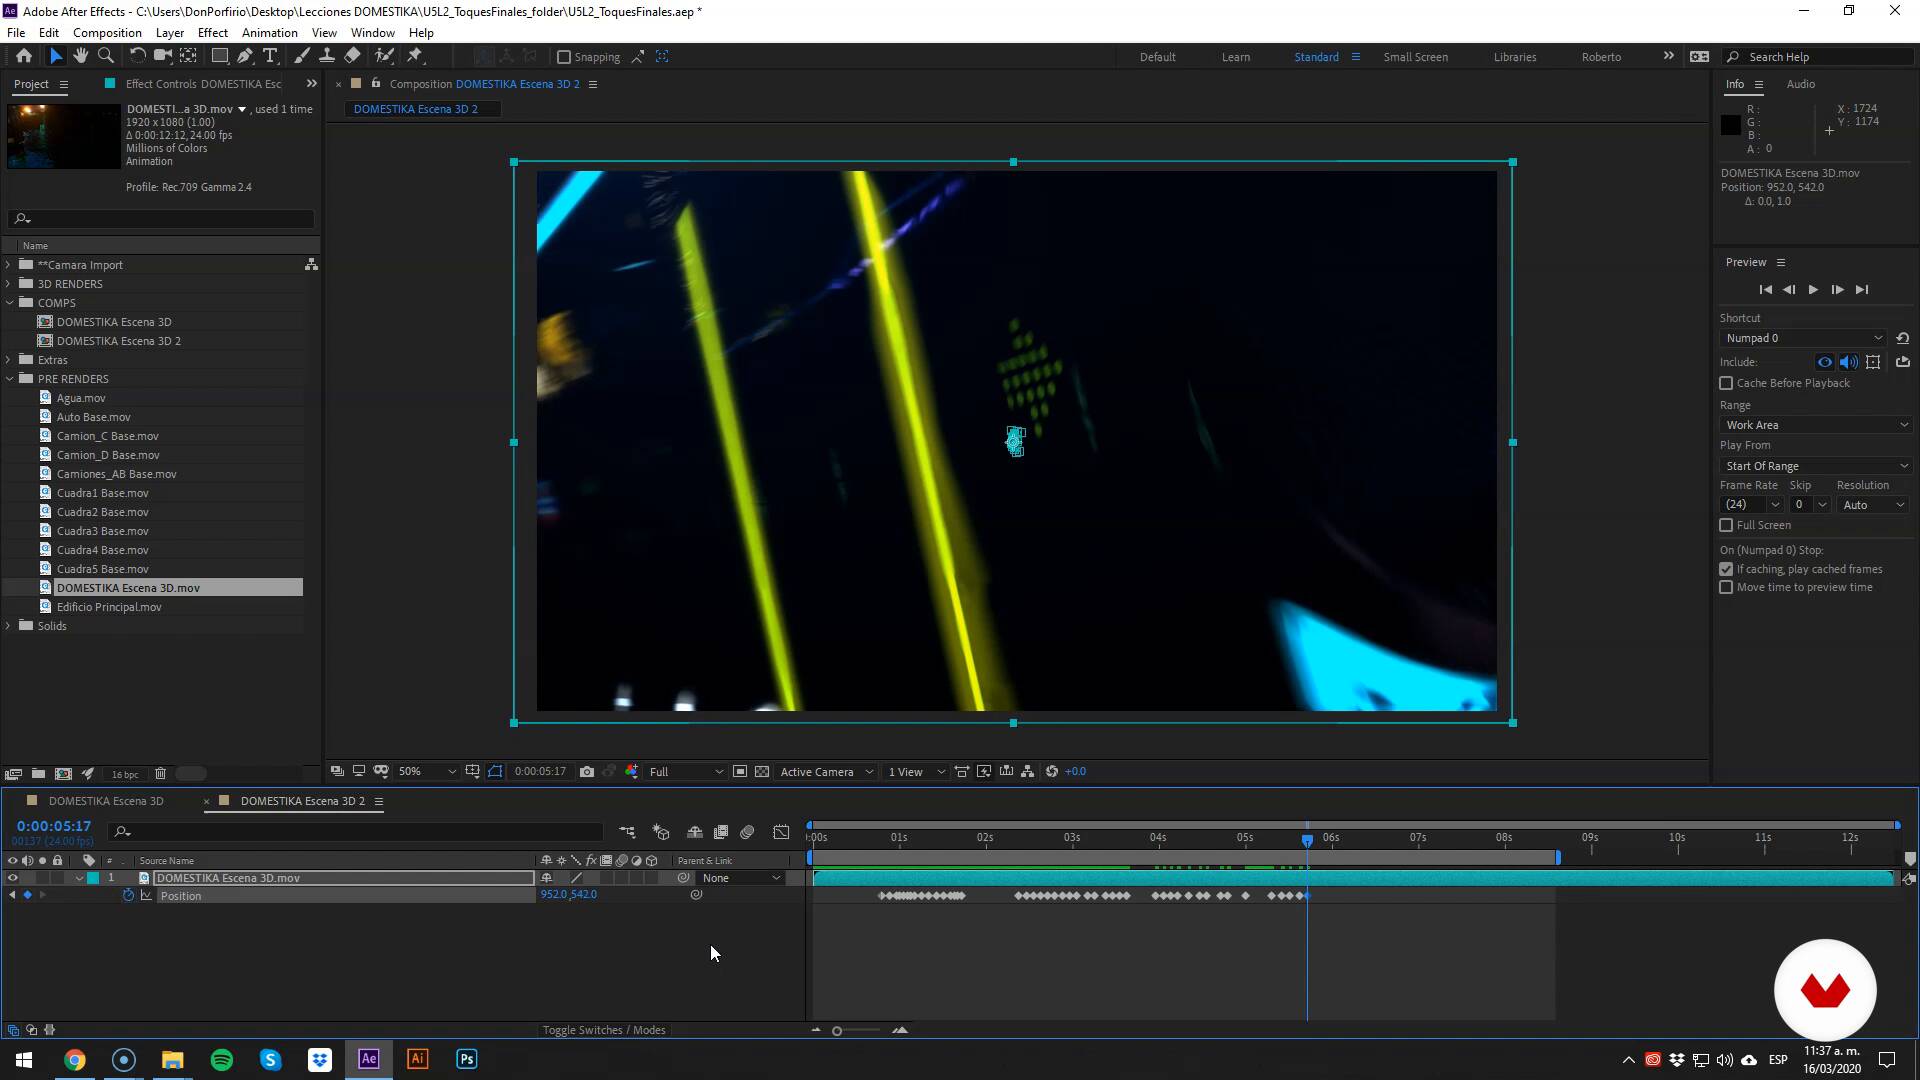
Task: Switch to the Audio panel tab
Action: (1800, 85)
